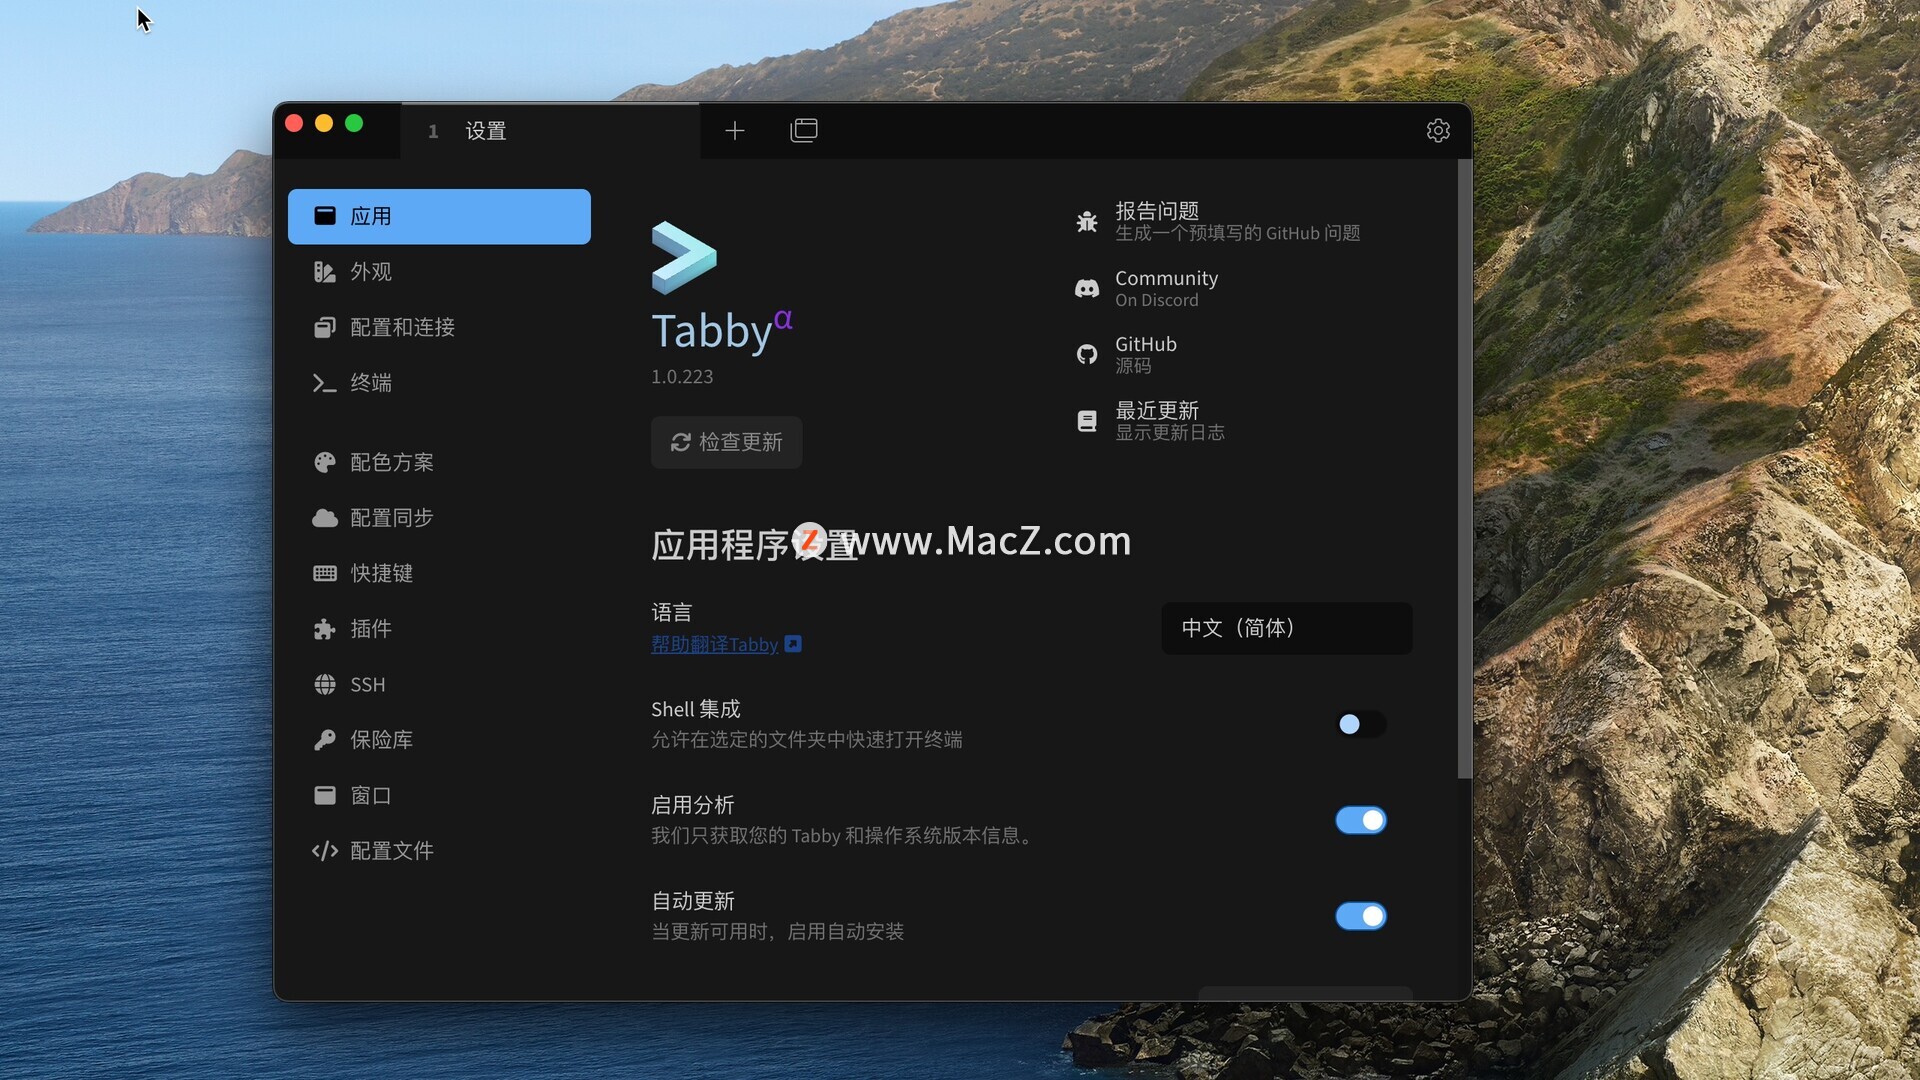Click the terminal prompt icon beside 终端

pyautogui.click(x=325, y=383)
